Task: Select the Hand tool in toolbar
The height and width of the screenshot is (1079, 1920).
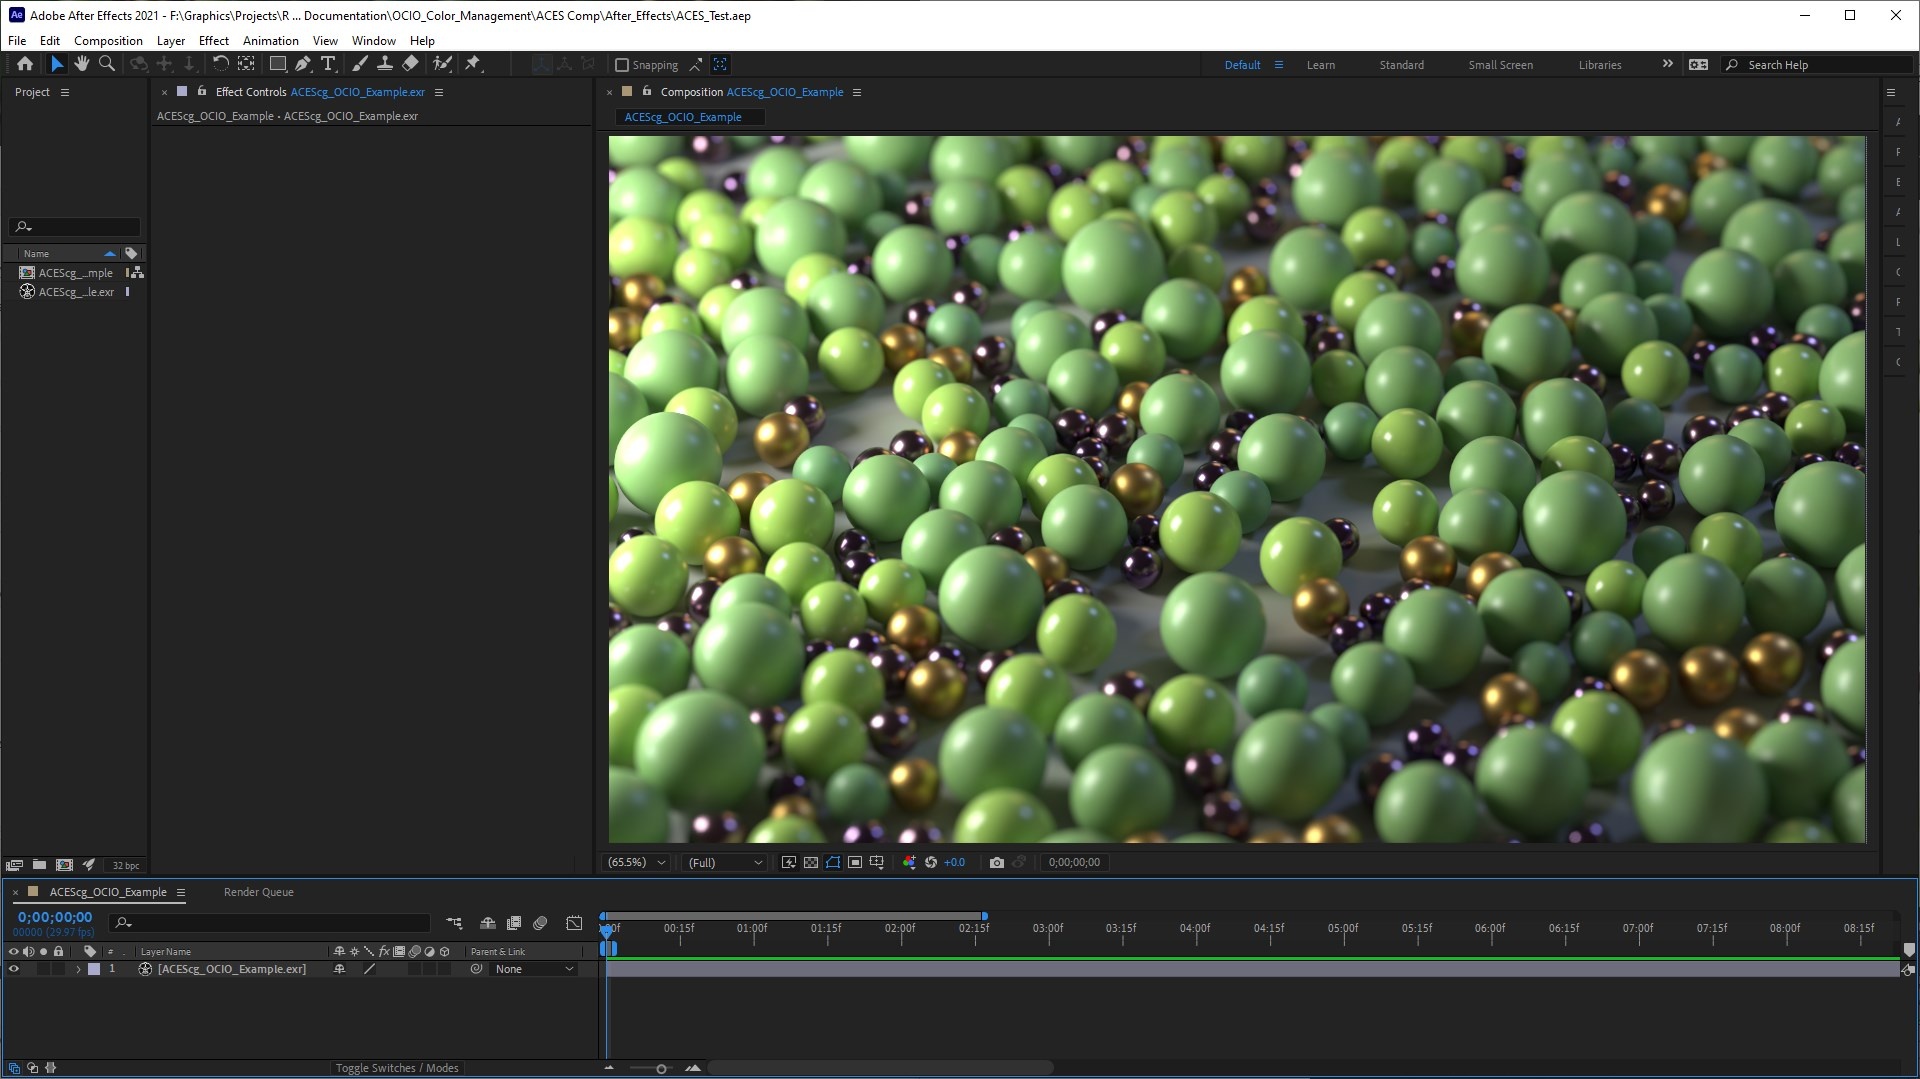Action: 81,64
